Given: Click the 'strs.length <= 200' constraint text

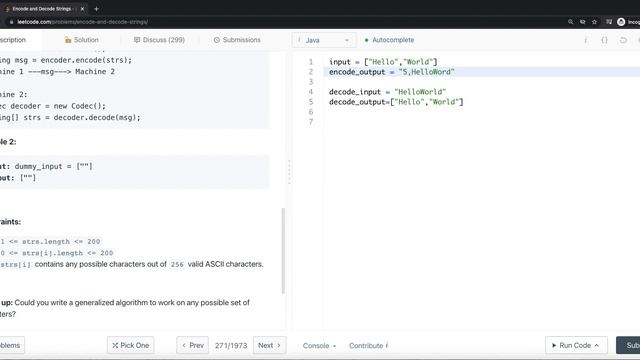Looking at the screenshot, I should [x=61, y=242].
